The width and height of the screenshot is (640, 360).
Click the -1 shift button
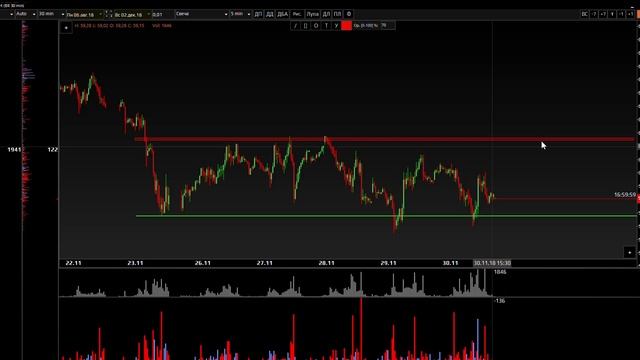point(621,14)
